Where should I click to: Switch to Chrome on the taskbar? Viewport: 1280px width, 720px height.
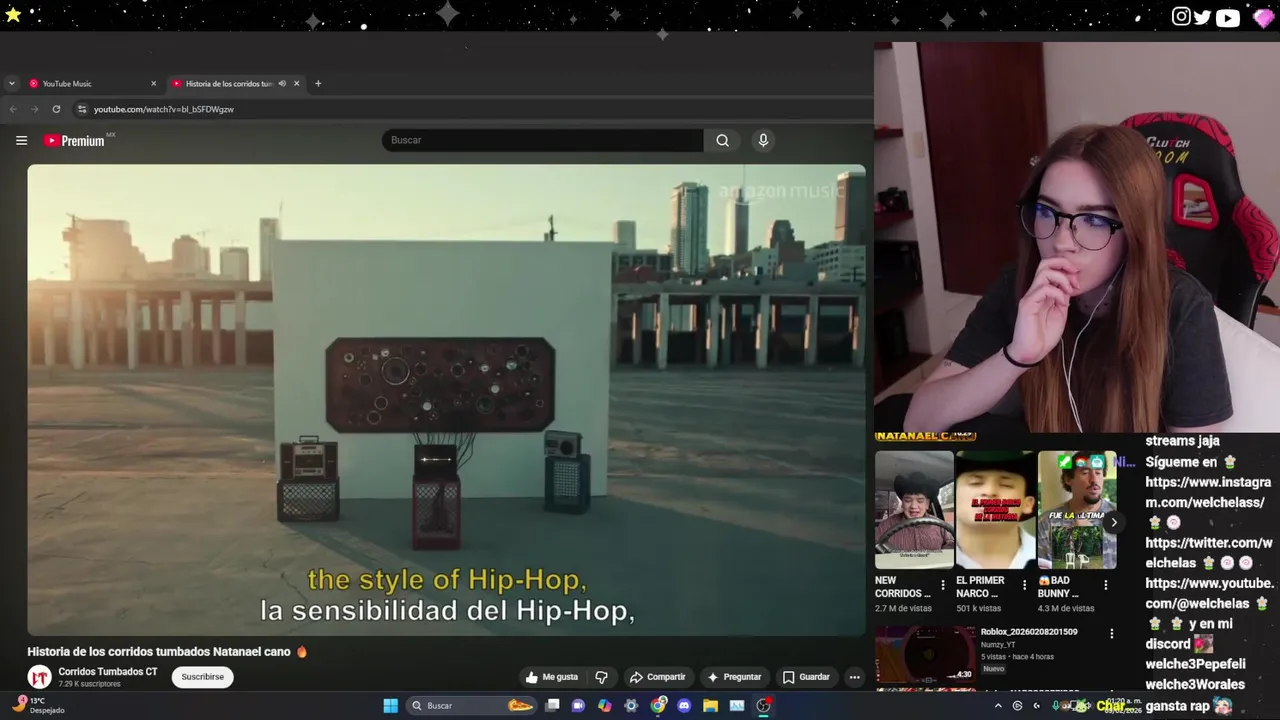pyautogui.click(x=657, y=705)
